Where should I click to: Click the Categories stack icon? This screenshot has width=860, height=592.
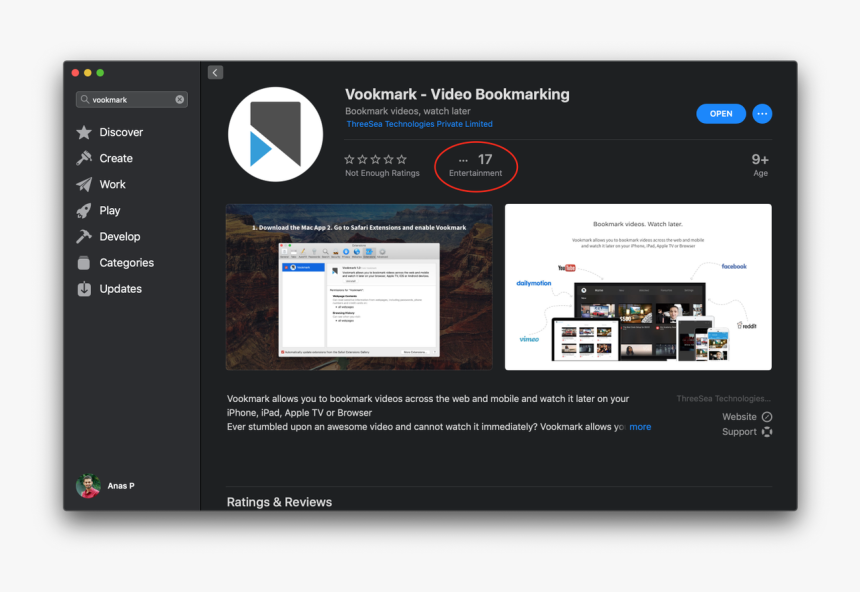click(84, 263)
